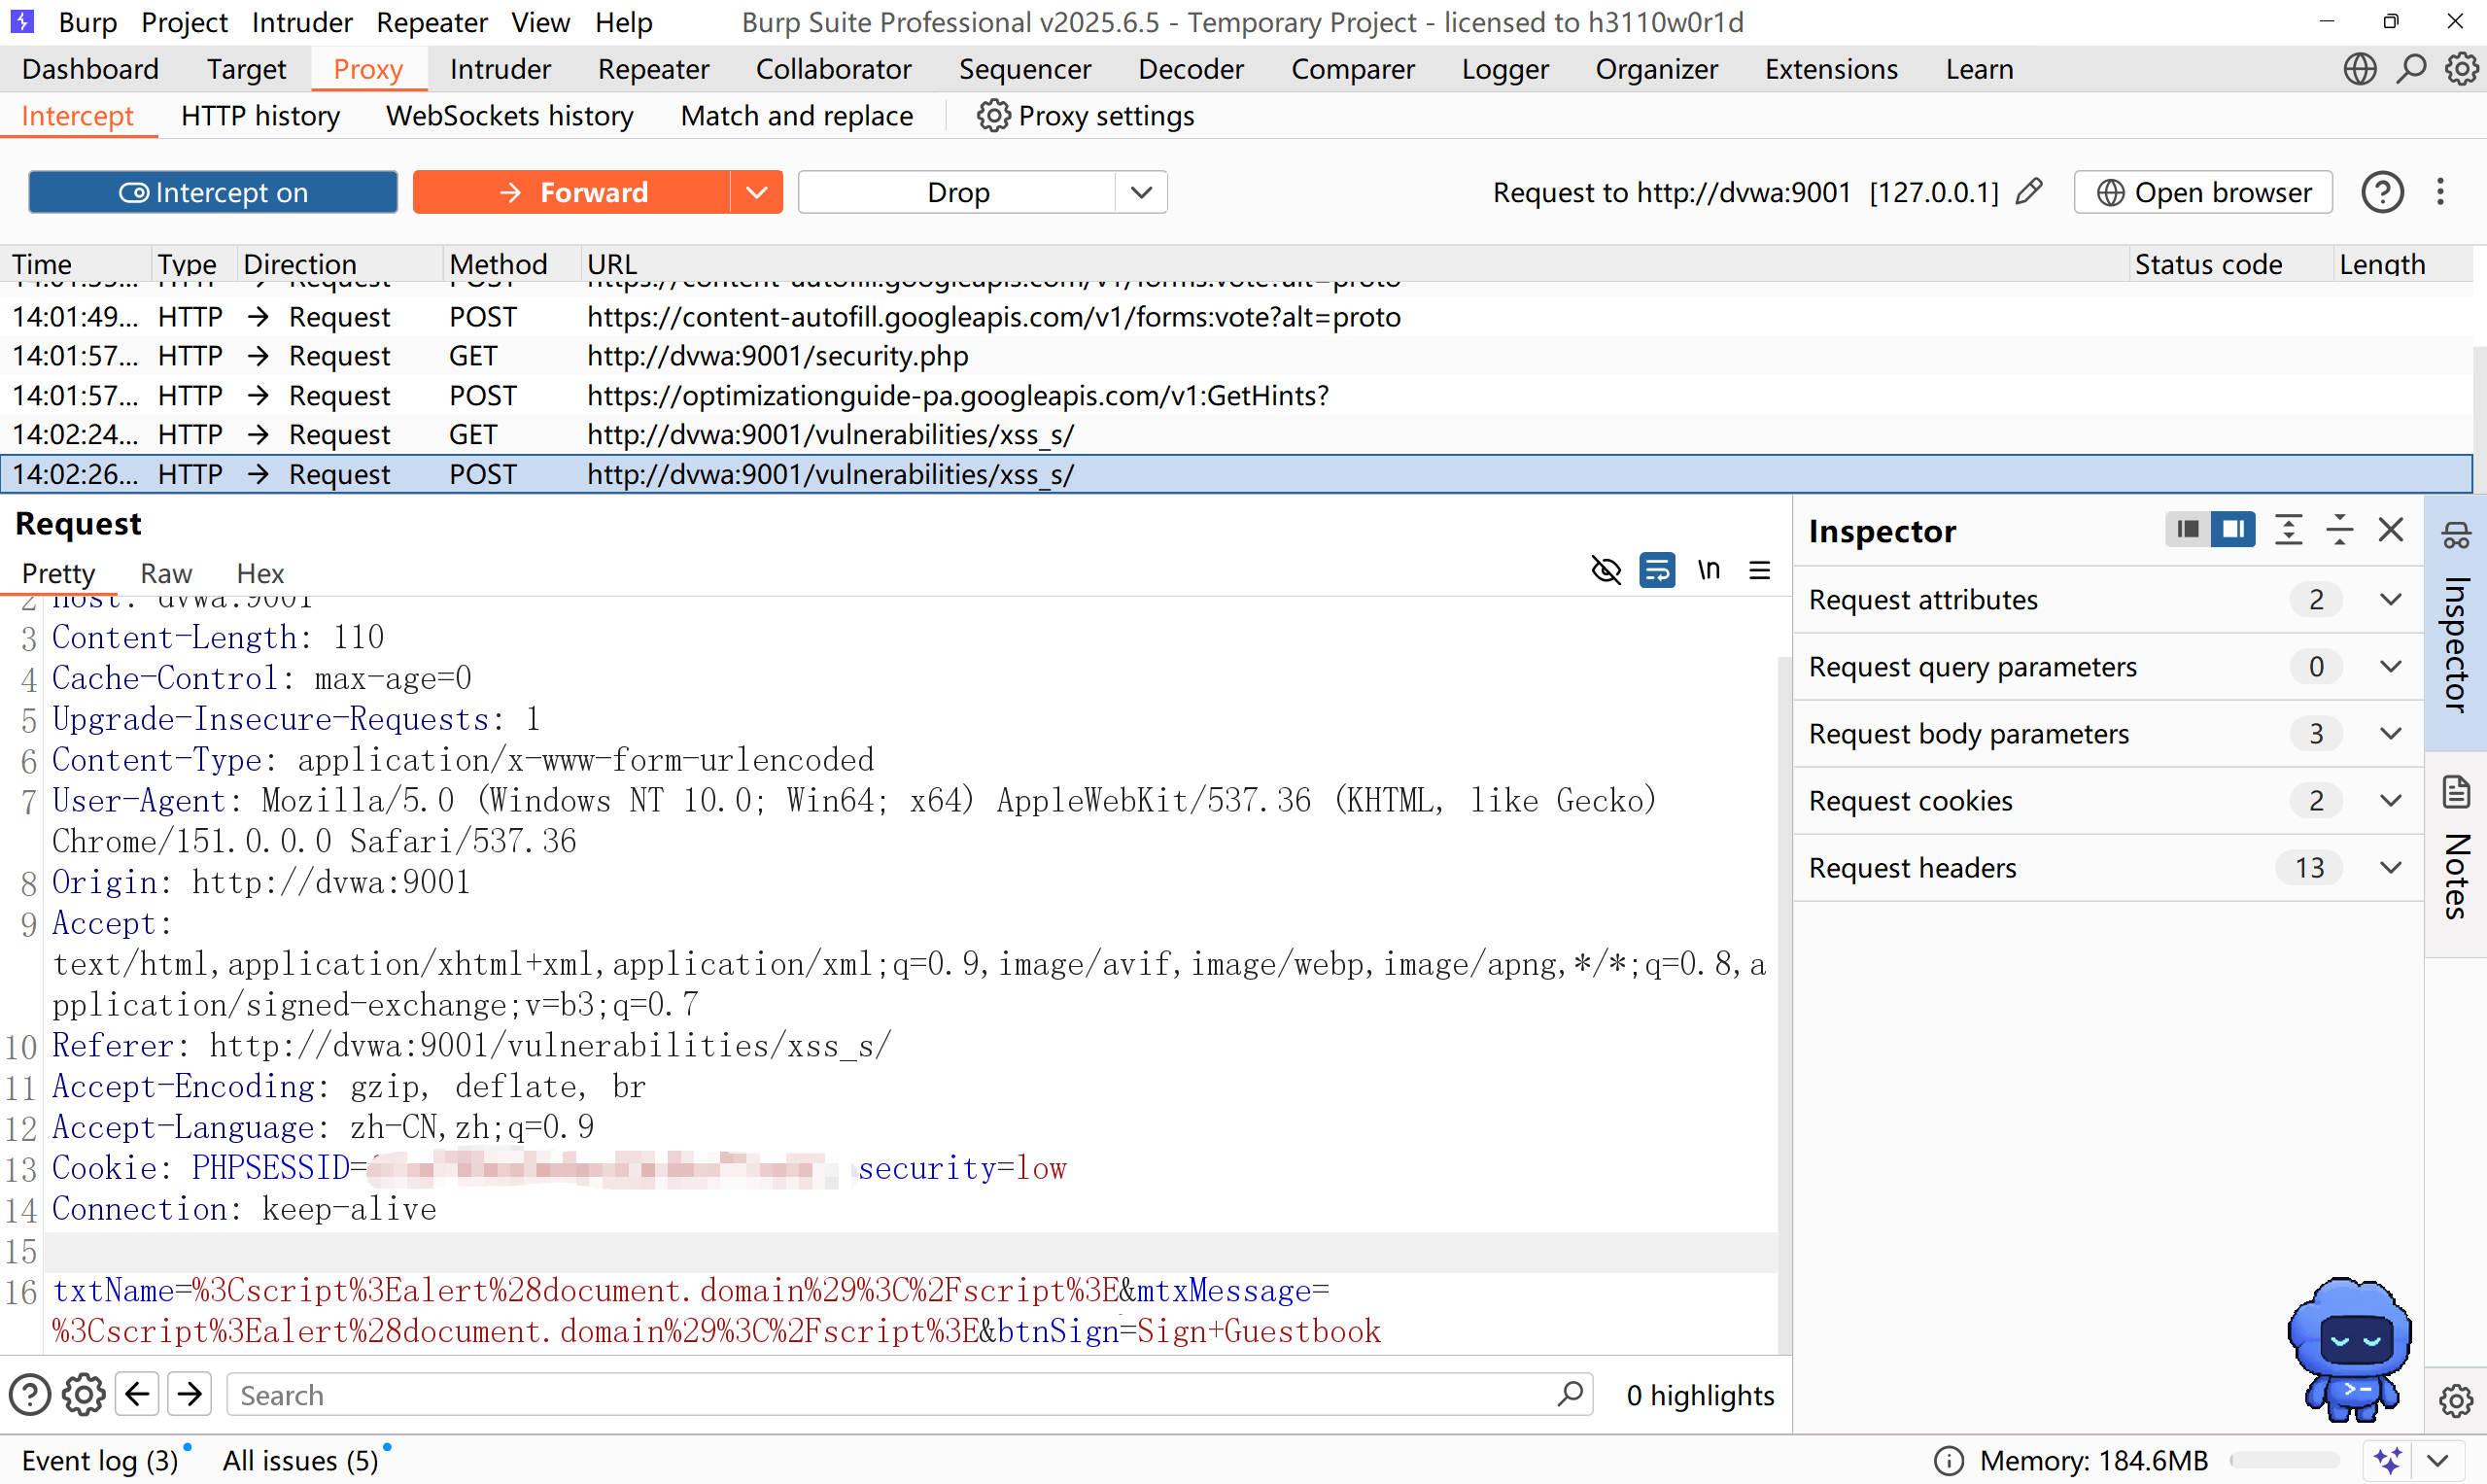2487x1484 pixels.
Task: Switch to the Repeater tab
Action: click(653, 69)
